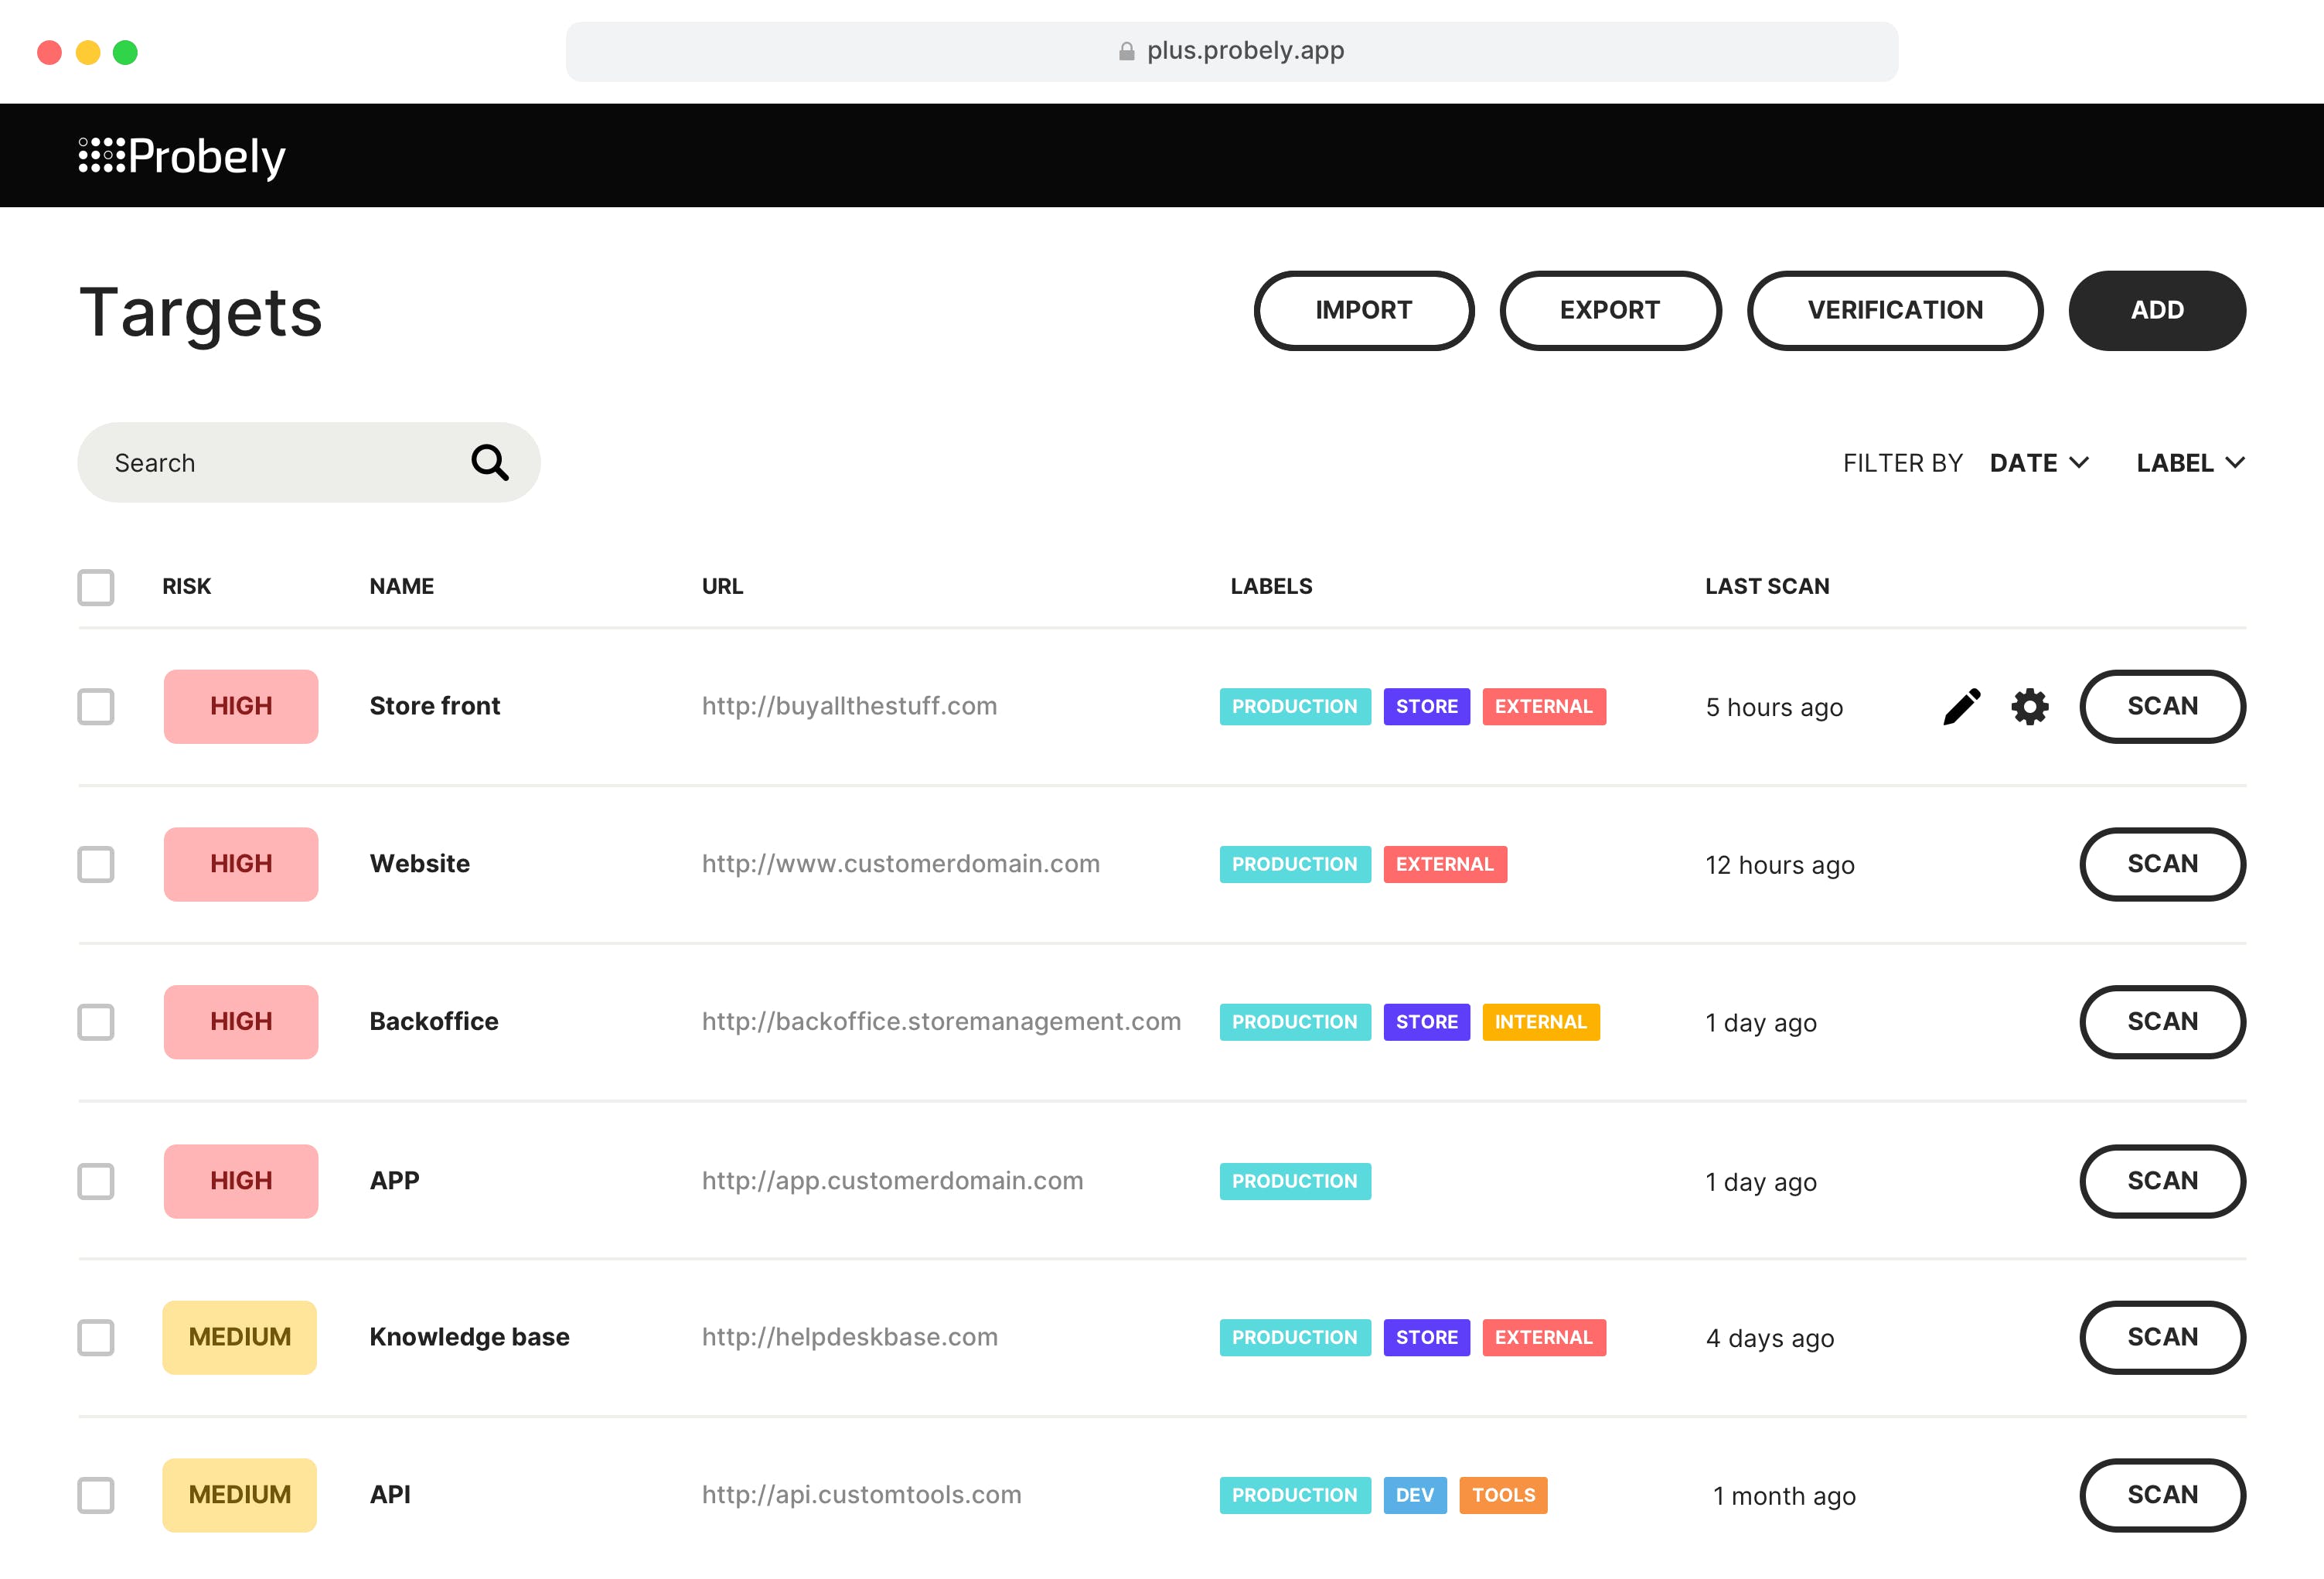
Task: Start a SCAN for Knowledge base
Action: point(2162,1337)
